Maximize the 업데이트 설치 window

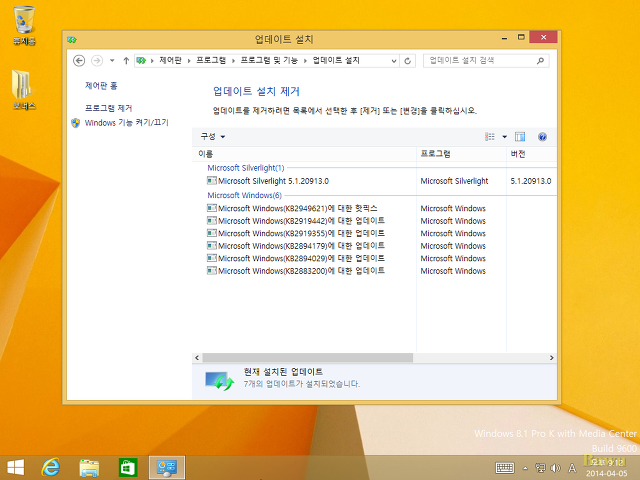click(x=521, y=38)
